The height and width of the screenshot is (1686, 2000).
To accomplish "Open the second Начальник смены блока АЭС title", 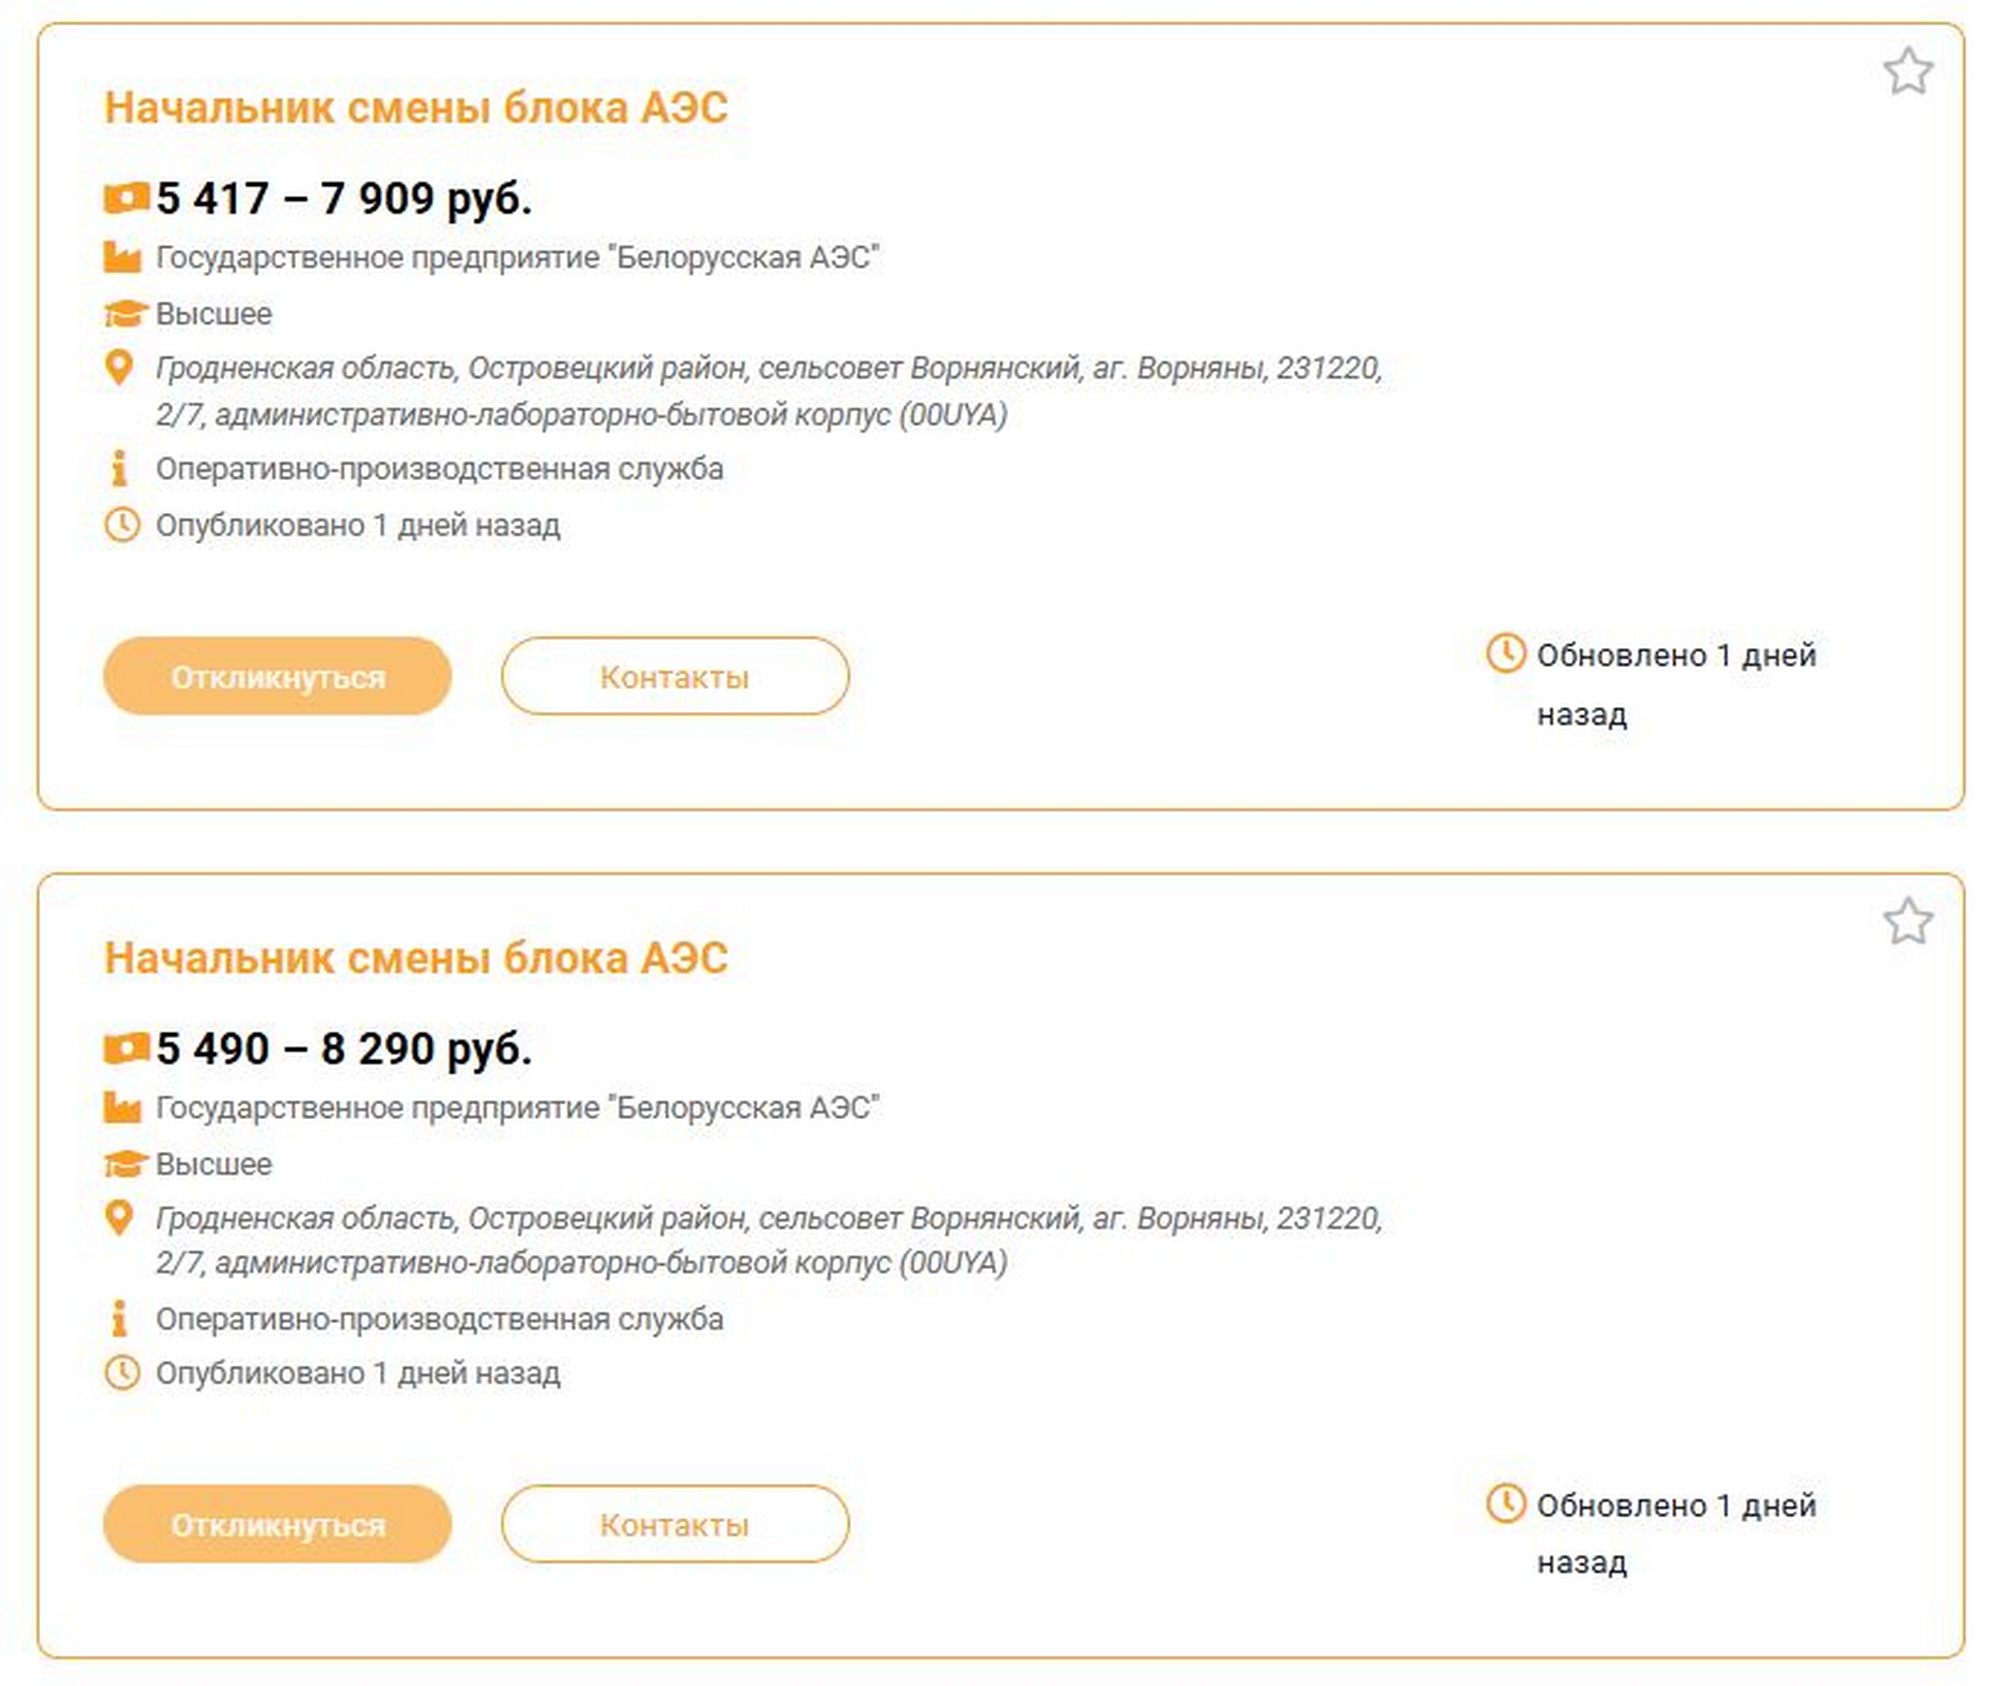I will [416, 957].
